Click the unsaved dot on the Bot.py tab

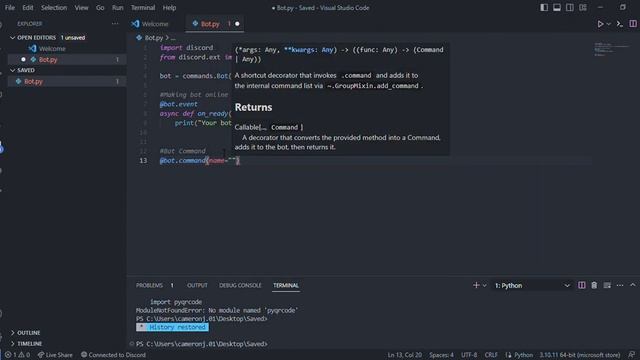[x=237, y=24]
